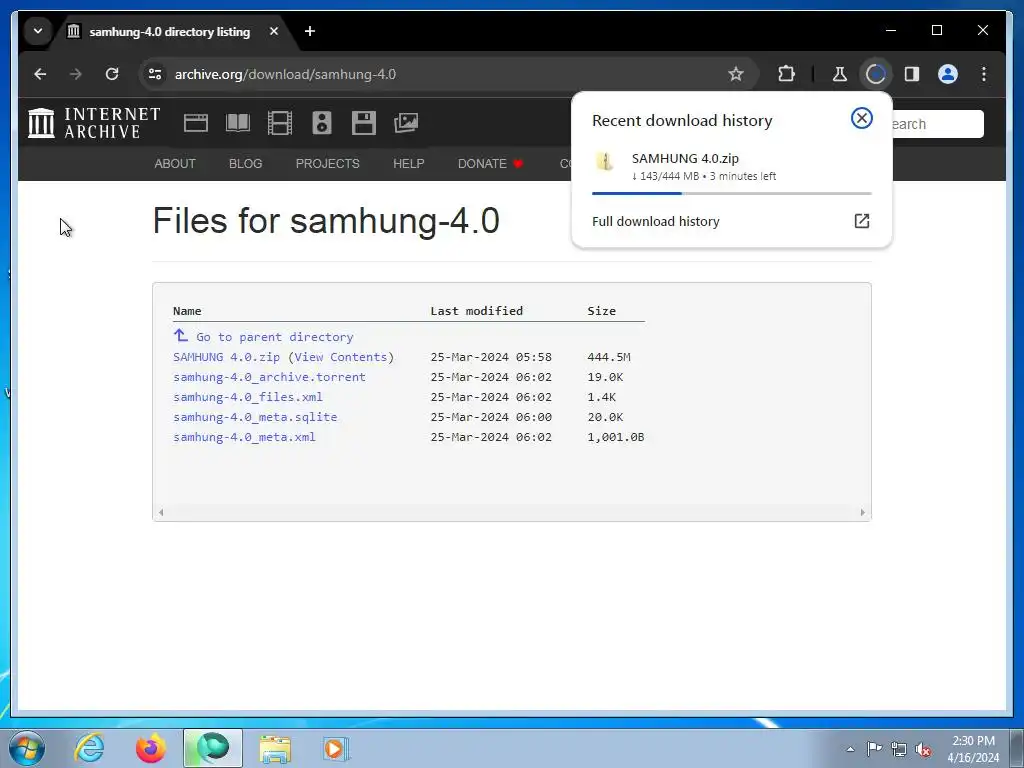Close the Recent download history popup
This screenshot has height=768, width=1024.
[x=861, y=118]
